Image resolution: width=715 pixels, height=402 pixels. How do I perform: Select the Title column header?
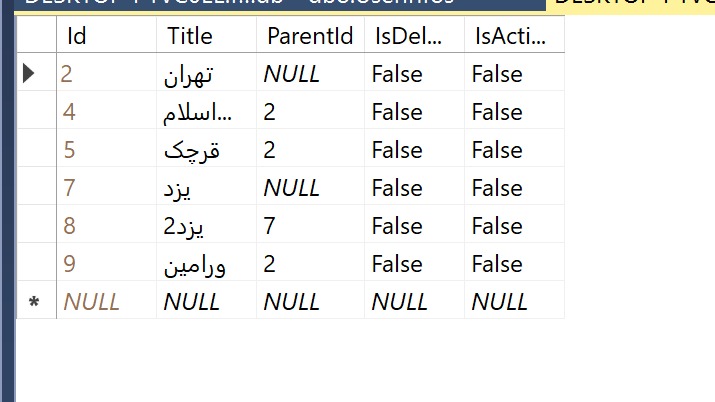click(207, 35)
